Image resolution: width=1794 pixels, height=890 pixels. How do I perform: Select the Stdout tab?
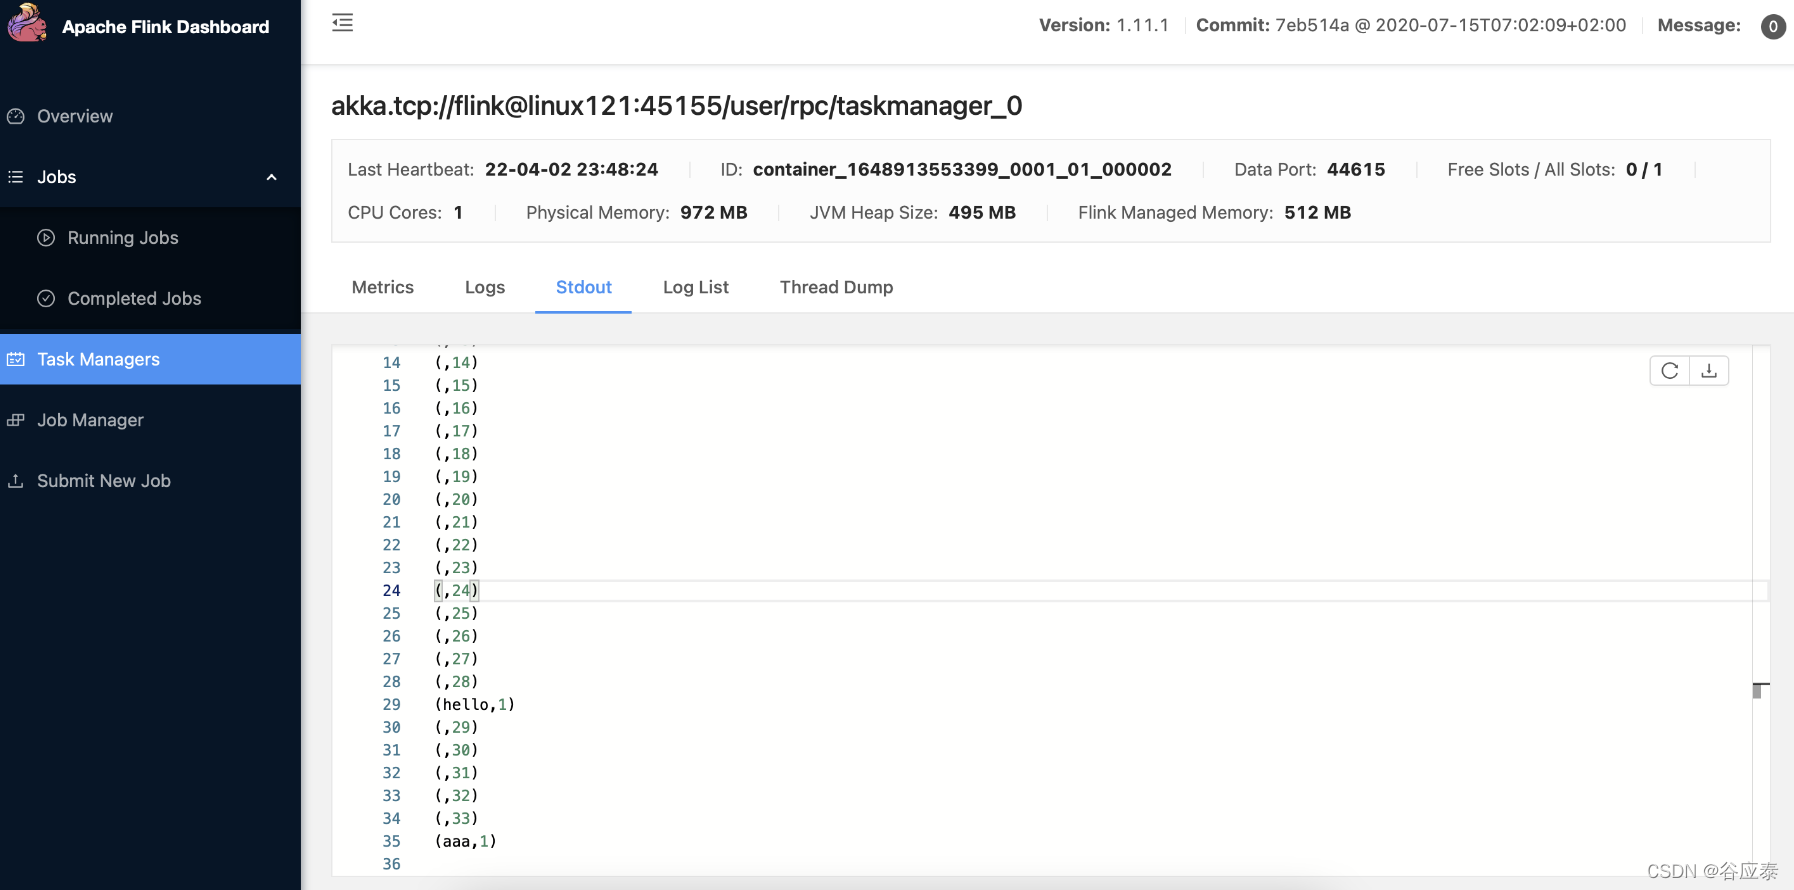(x=584, y=287)
